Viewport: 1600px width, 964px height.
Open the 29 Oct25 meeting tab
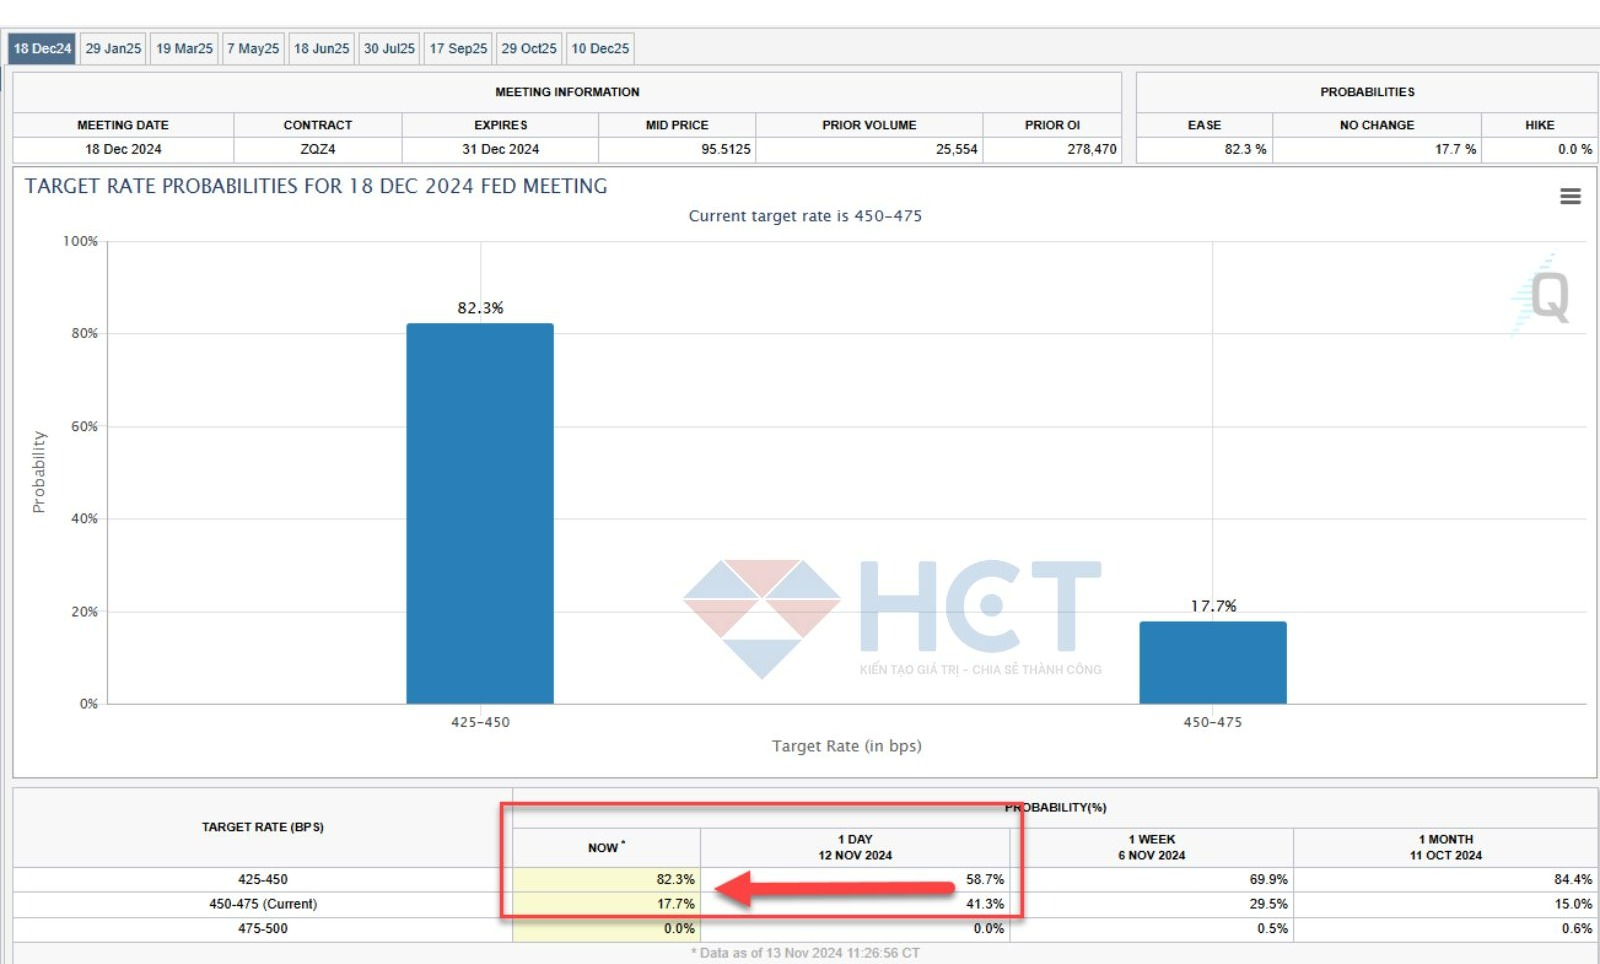click(529, 48)
